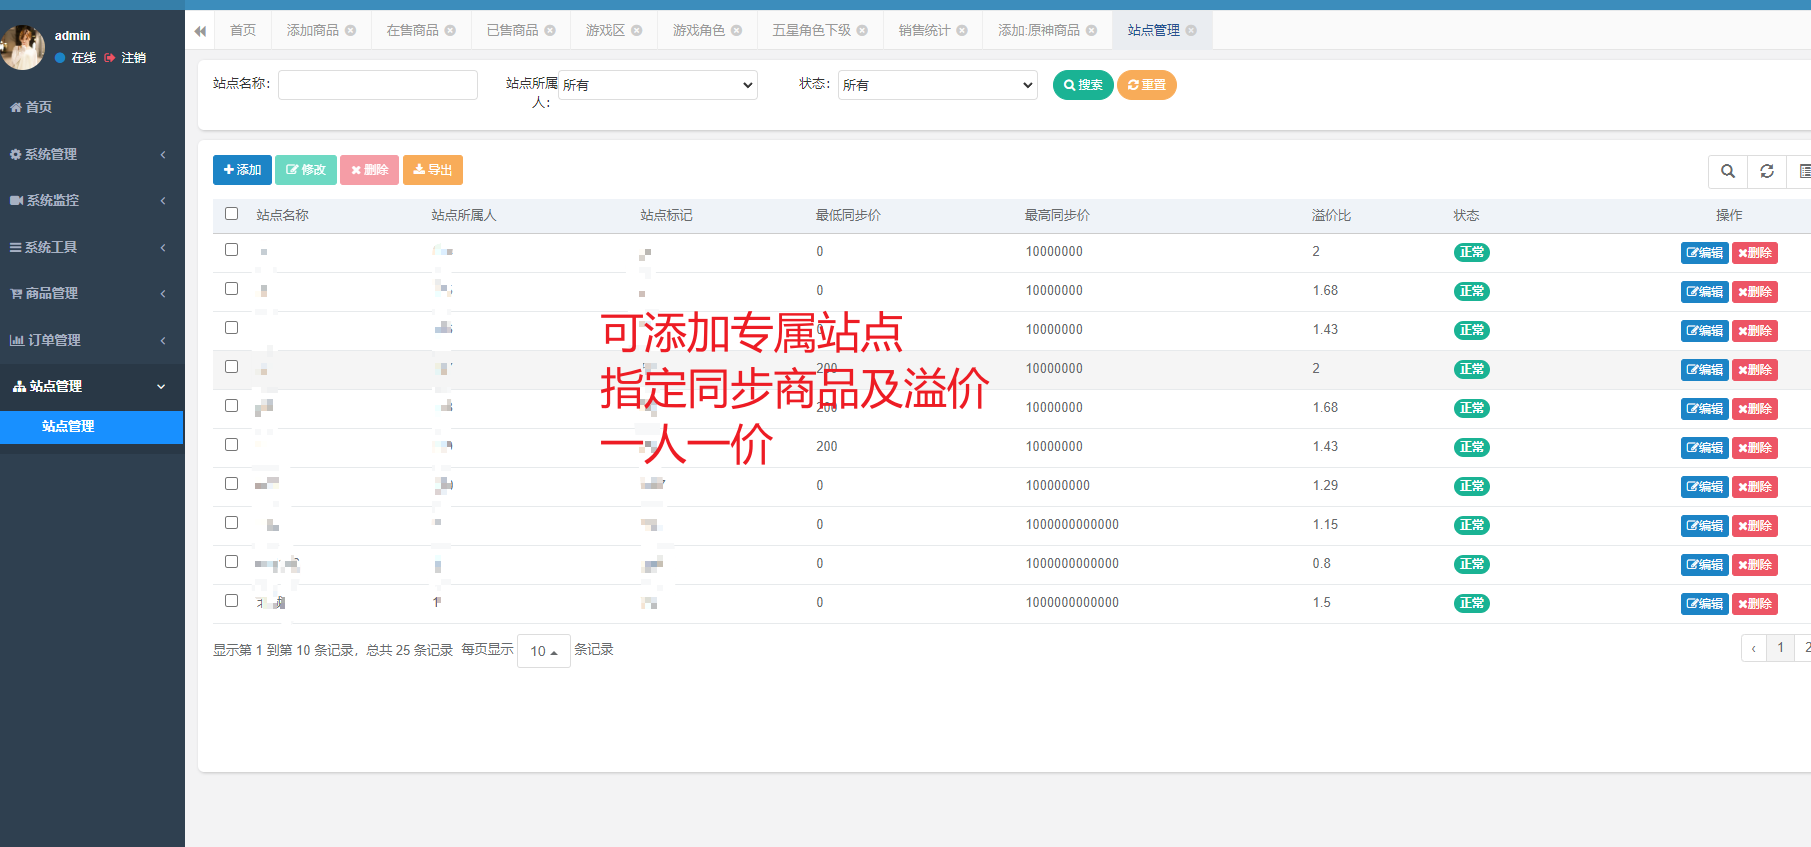
Task: Click 编辑 on the 1.5 row
Action: point(1705,604)
